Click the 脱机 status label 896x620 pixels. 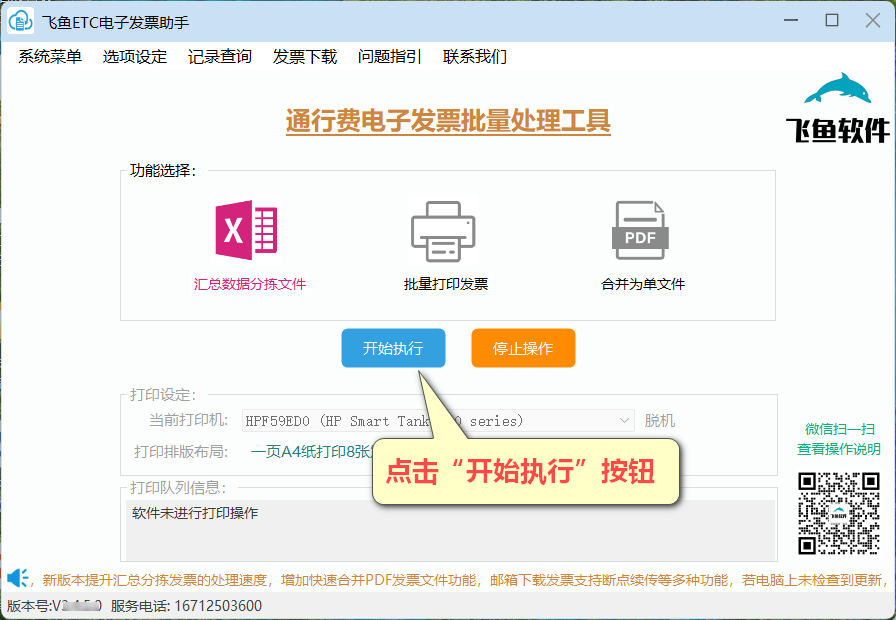click(659, 420)
